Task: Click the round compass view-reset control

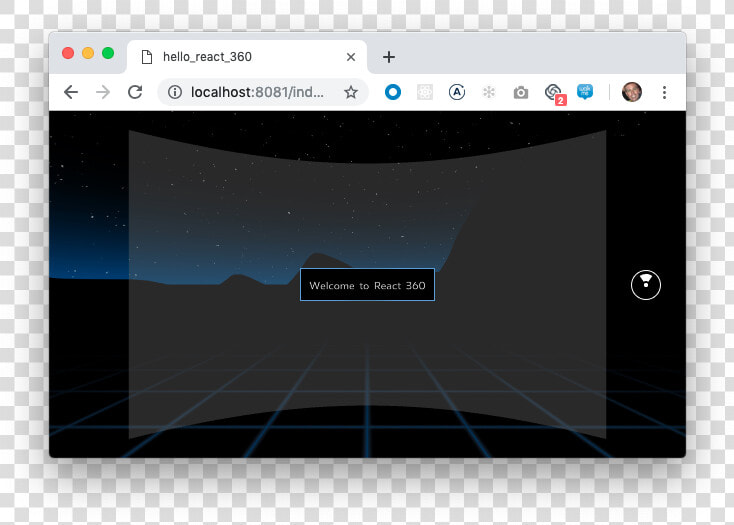Action: 646,284
